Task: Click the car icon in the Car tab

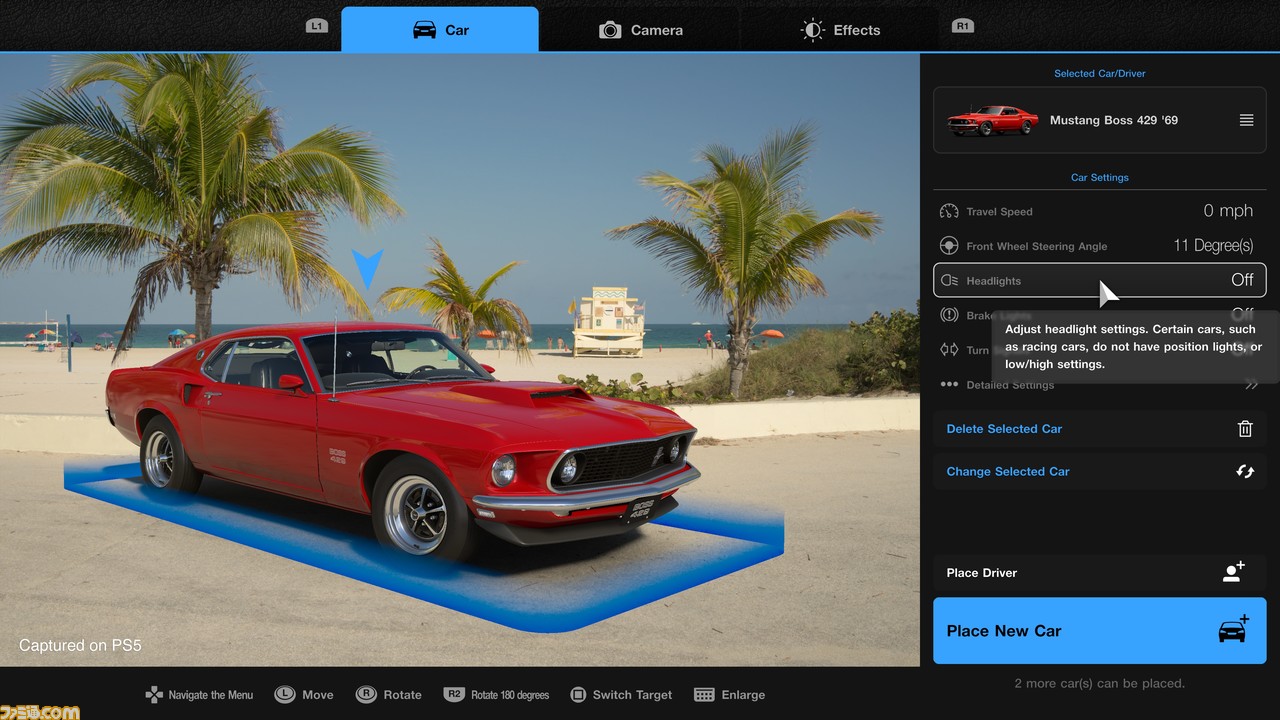Action: tap(424, 30)
